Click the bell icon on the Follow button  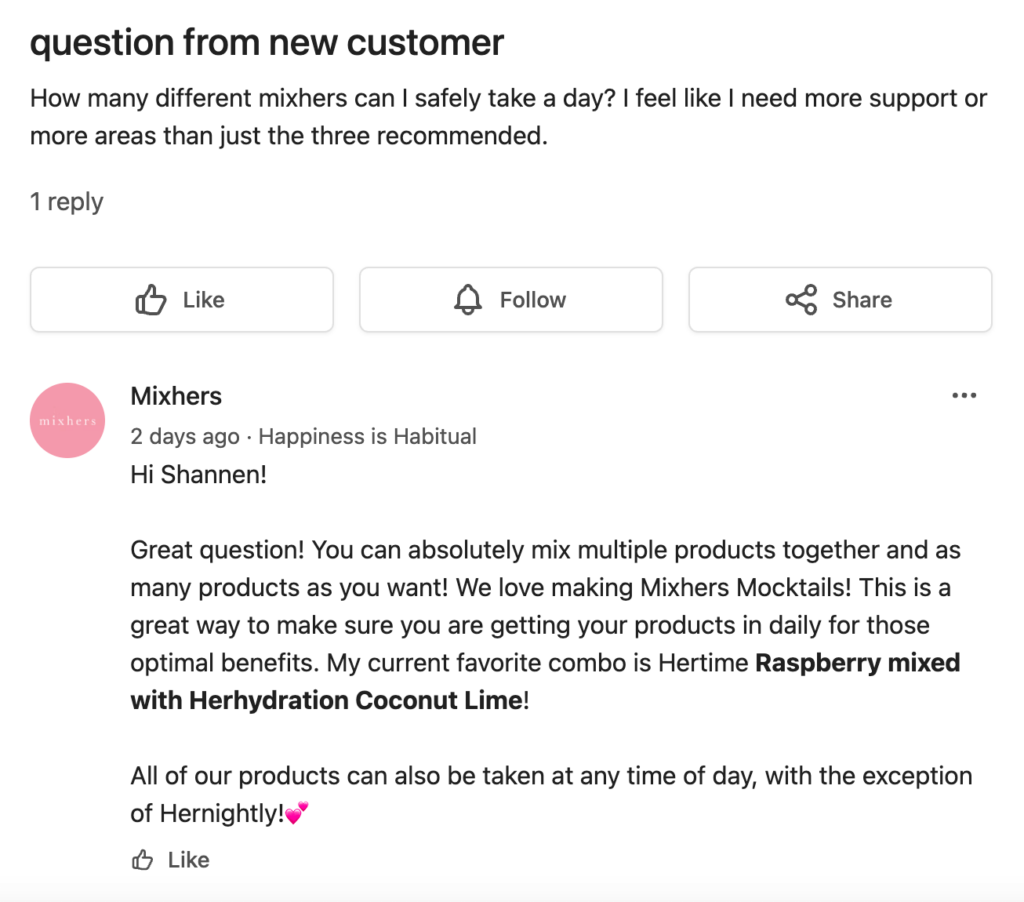(466, 299)
